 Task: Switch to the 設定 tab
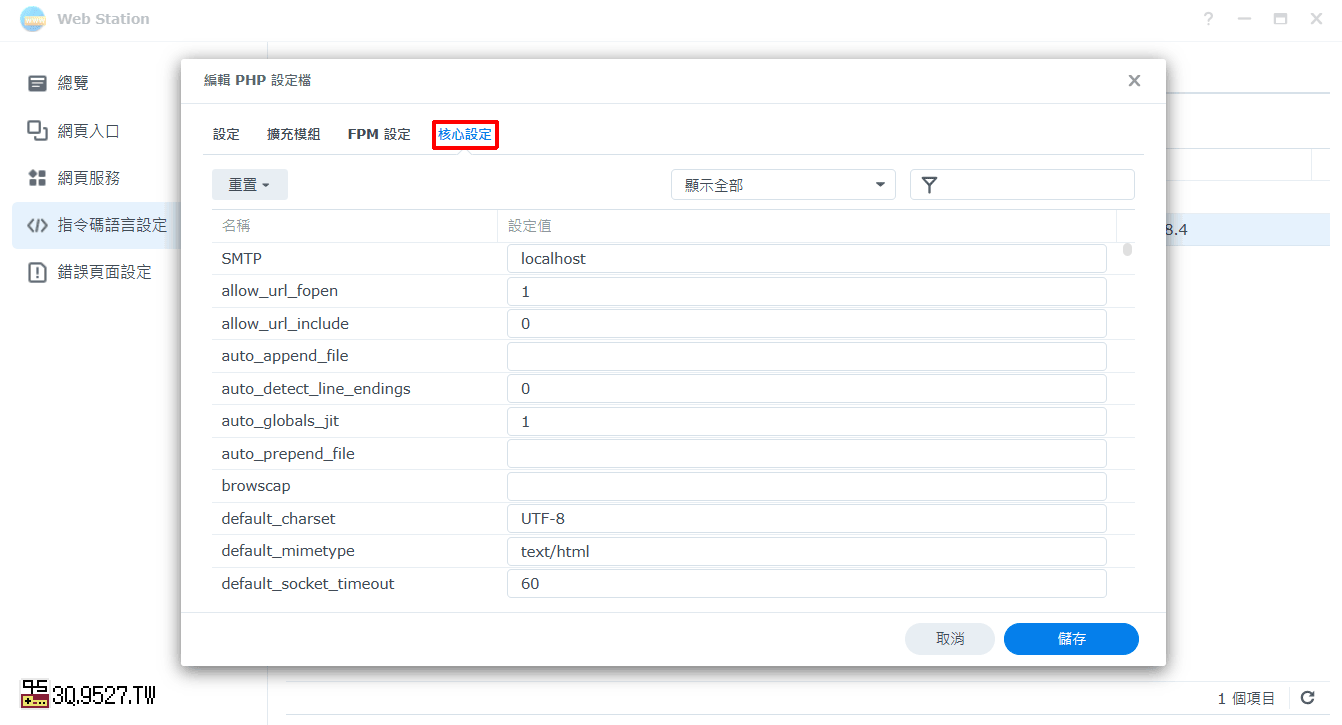coord(227,134)
